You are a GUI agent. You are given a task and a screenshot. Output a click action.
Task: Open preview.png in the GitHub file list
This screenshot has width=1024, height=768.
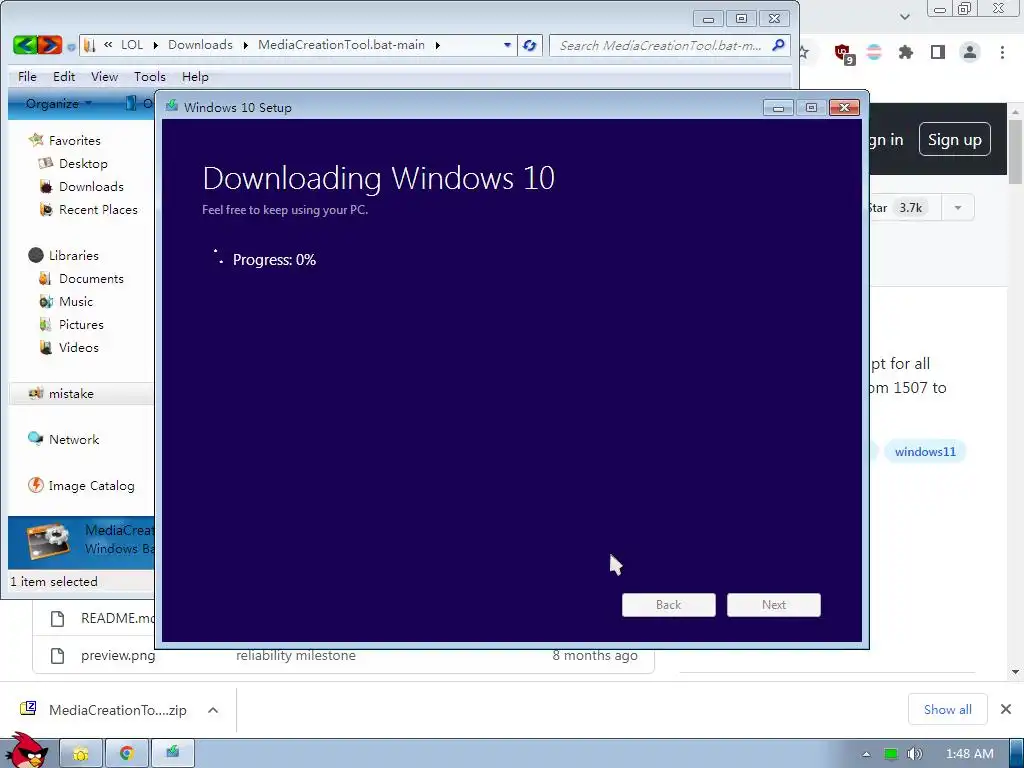click(x=118, y=656)
